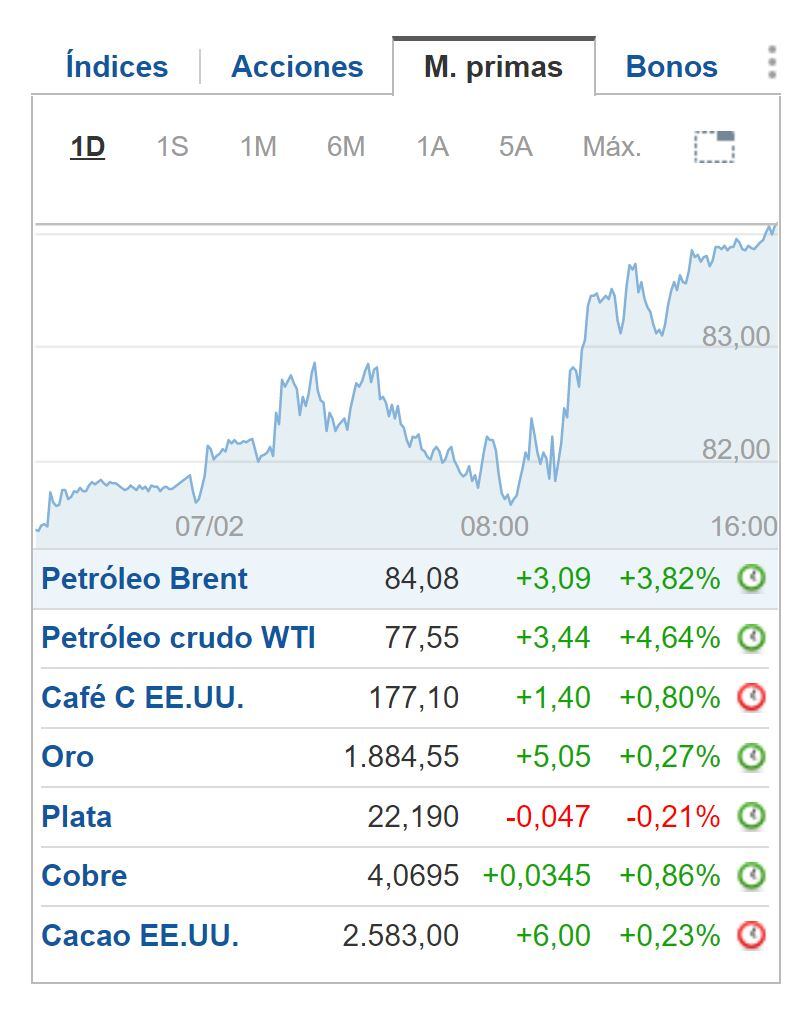
Task: Switch to the Acciones tab
Action: point(296,66)
